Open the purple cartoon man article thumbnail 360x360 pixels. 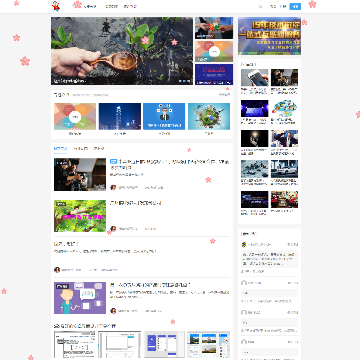coord(80,298)
